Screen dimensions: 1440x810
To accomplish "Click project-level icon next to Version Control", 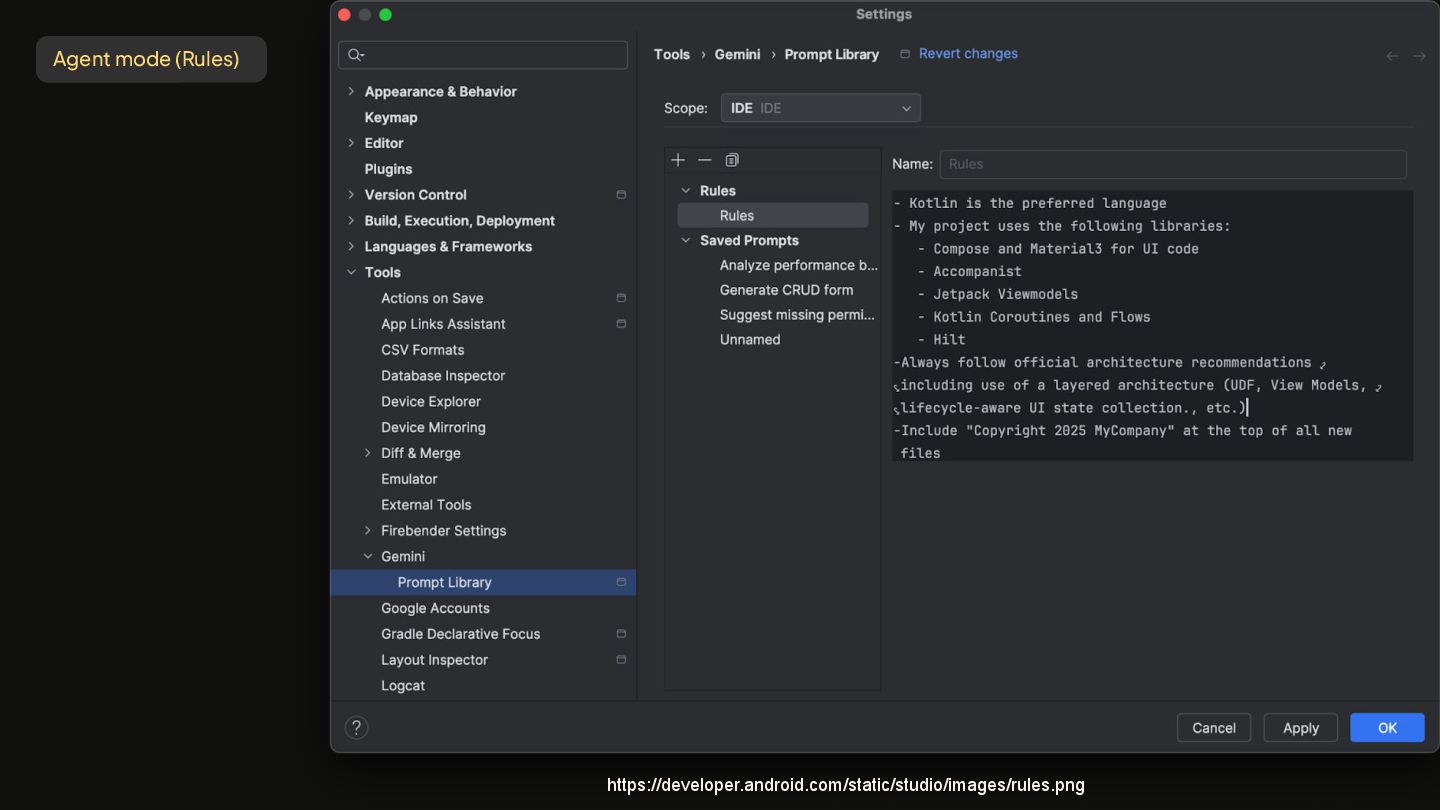I will (x=621, y=195).
